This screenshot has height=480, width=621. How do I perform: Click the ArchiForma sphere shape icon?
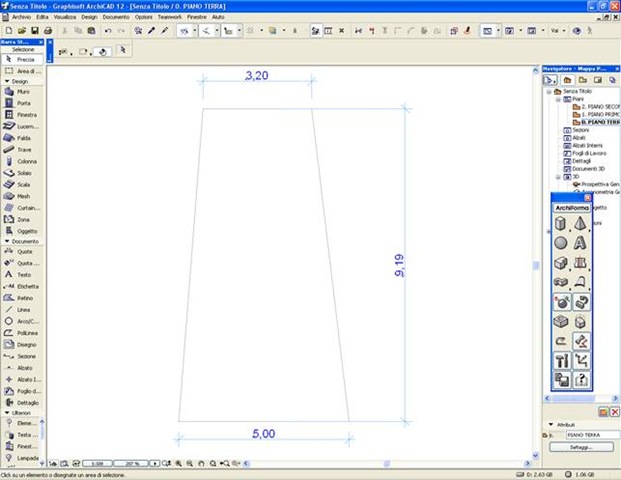pos(561,243)
